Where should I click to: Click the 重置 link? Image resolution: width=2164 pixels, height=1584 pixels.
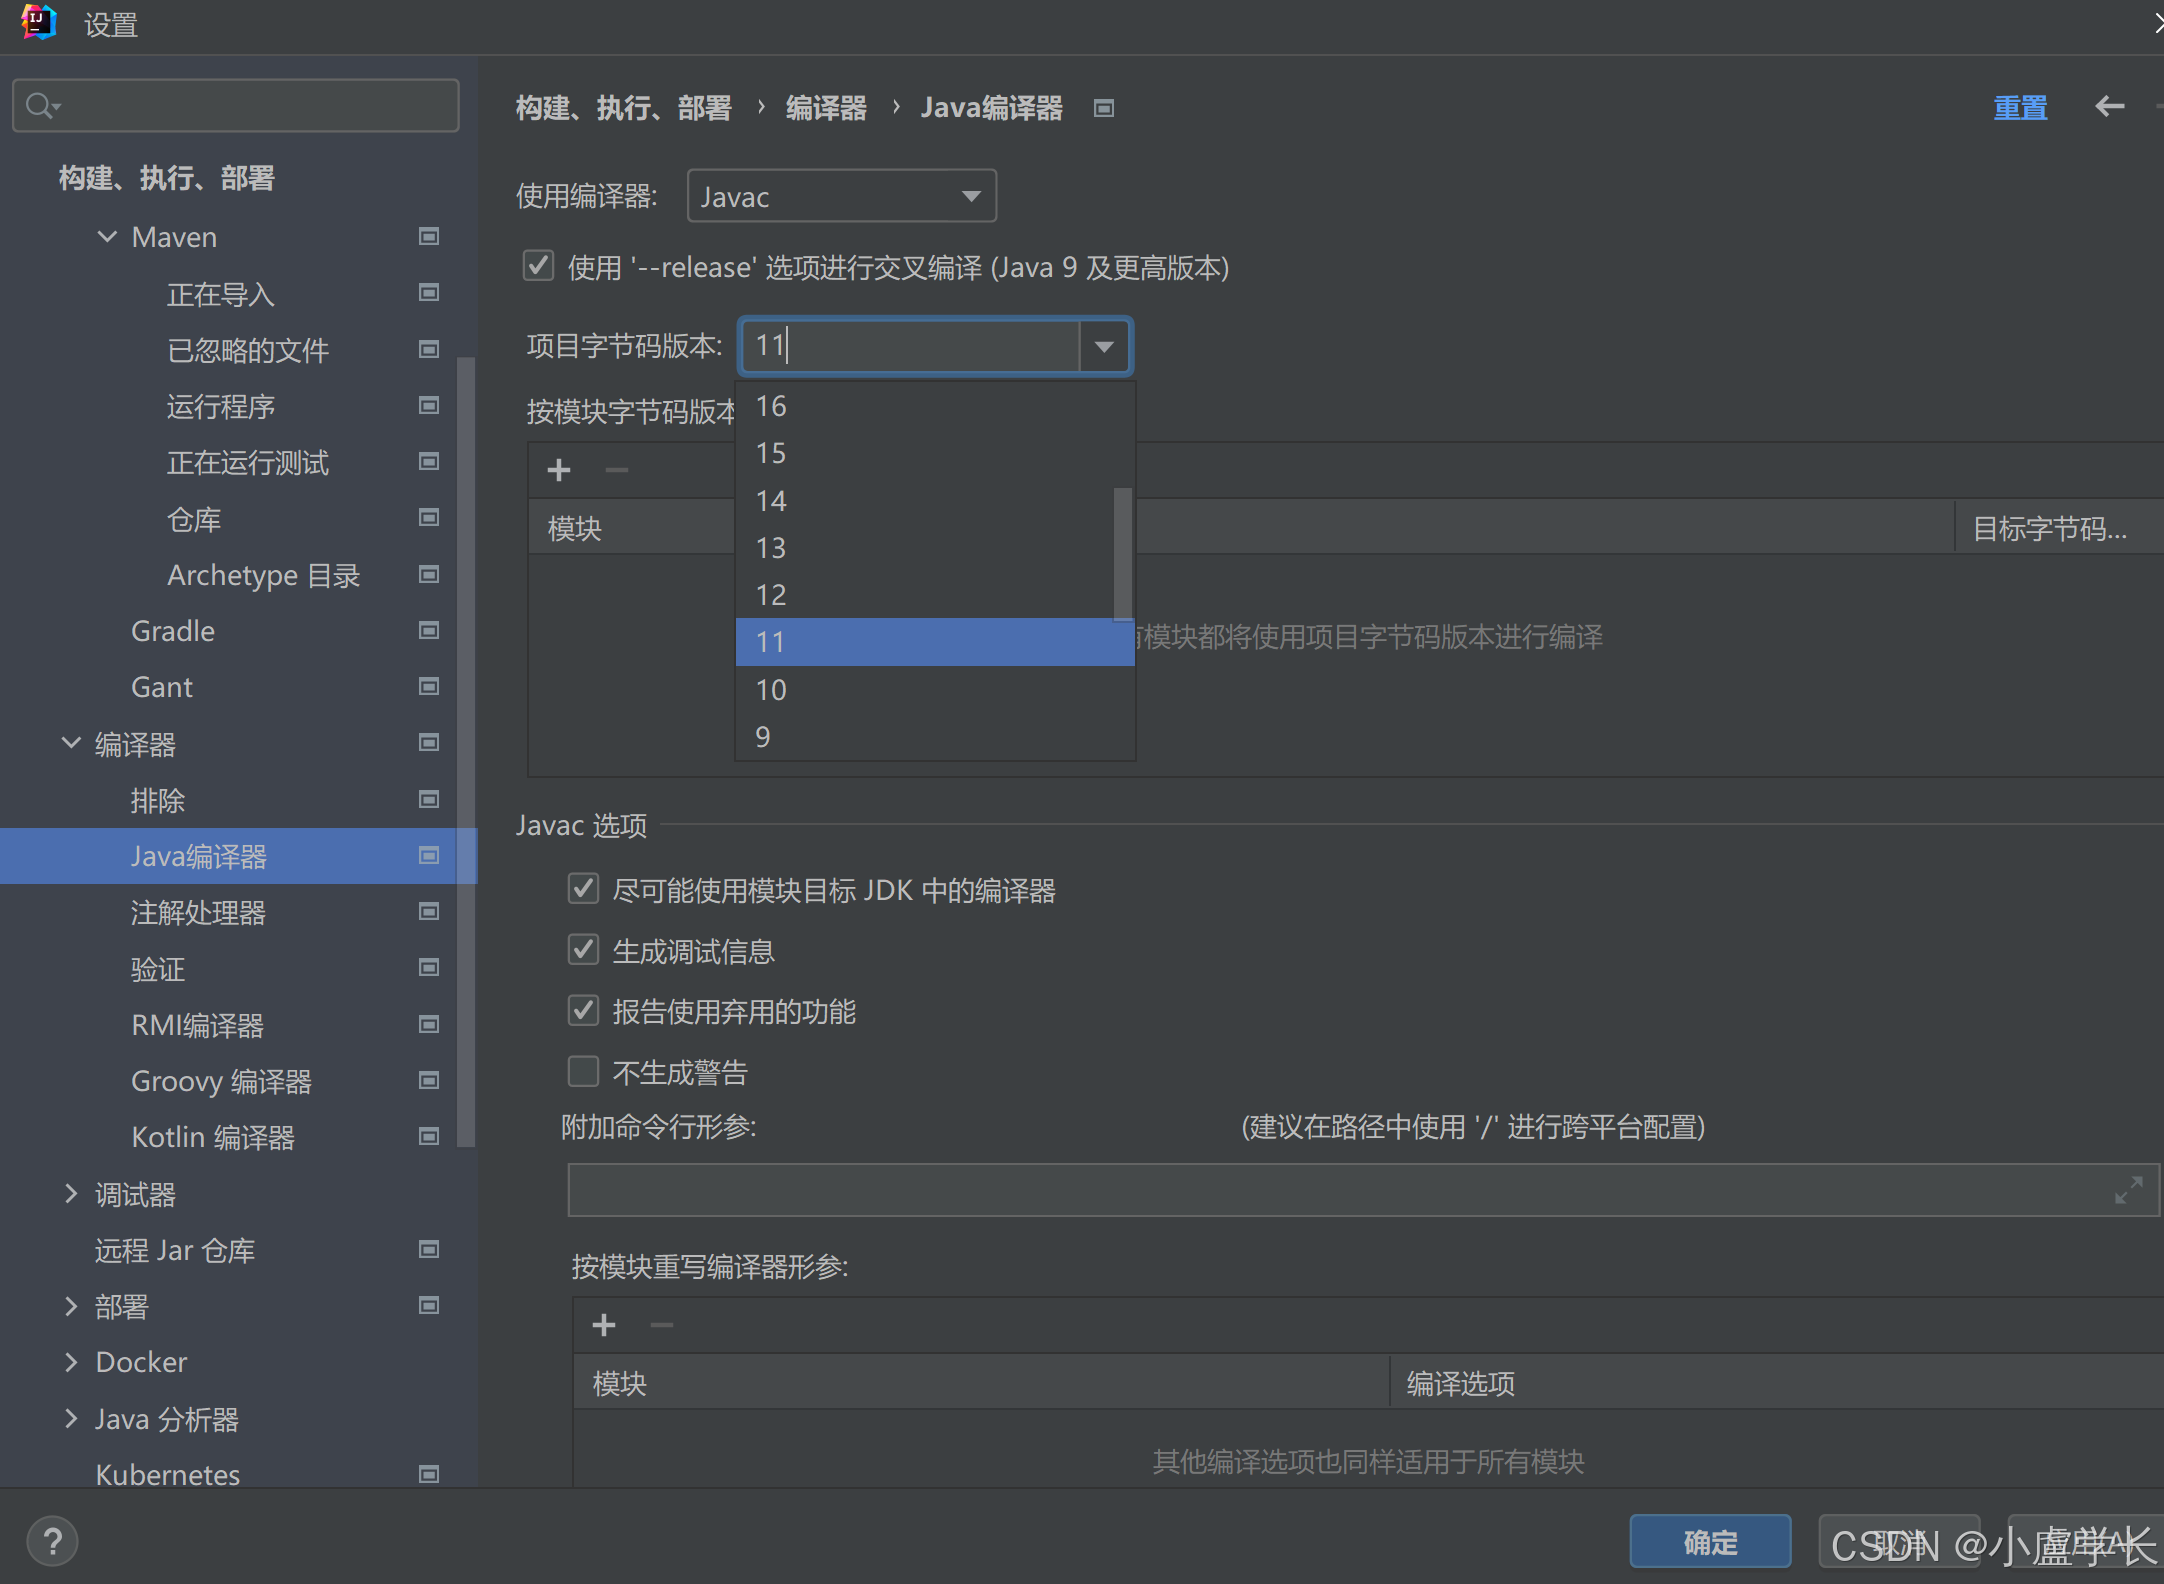click(x=2019, y=107)
